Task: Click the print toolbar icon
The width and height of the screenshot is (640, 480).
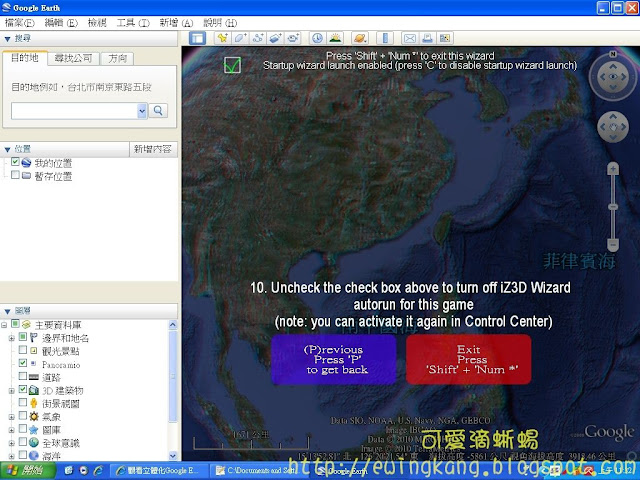Action: pos(427,38)
